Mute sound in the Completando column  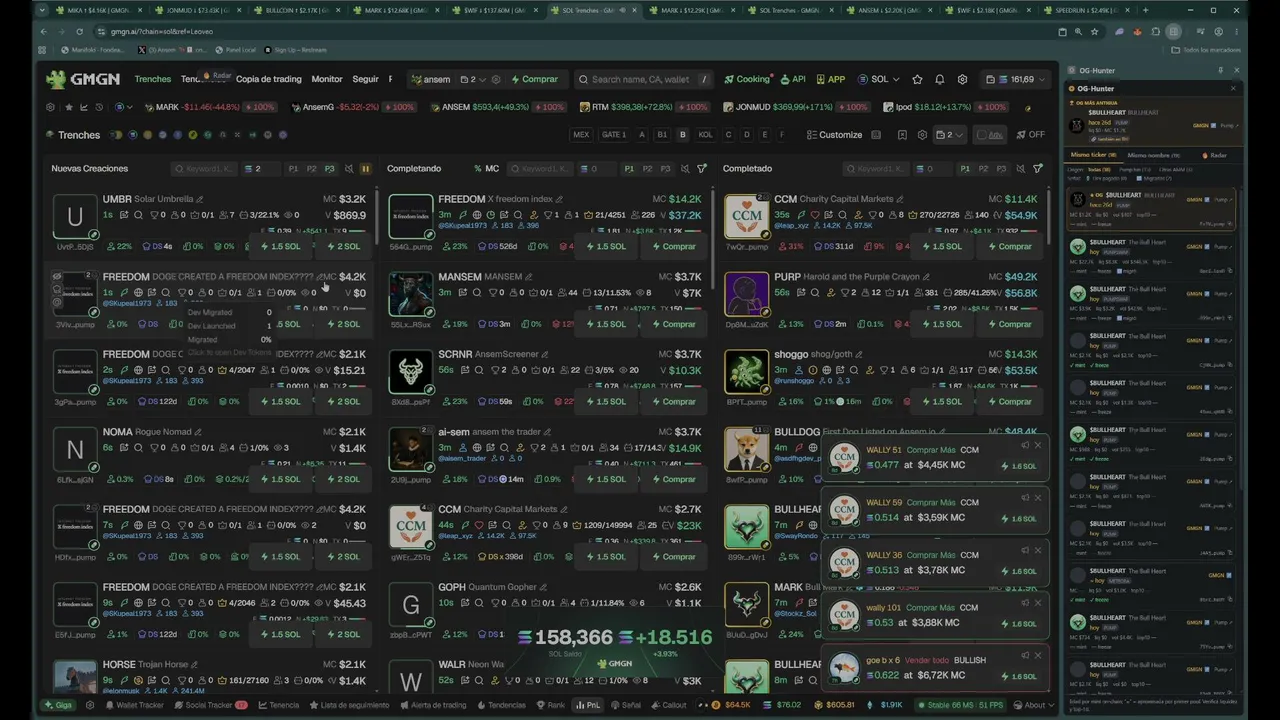point(684,169)
